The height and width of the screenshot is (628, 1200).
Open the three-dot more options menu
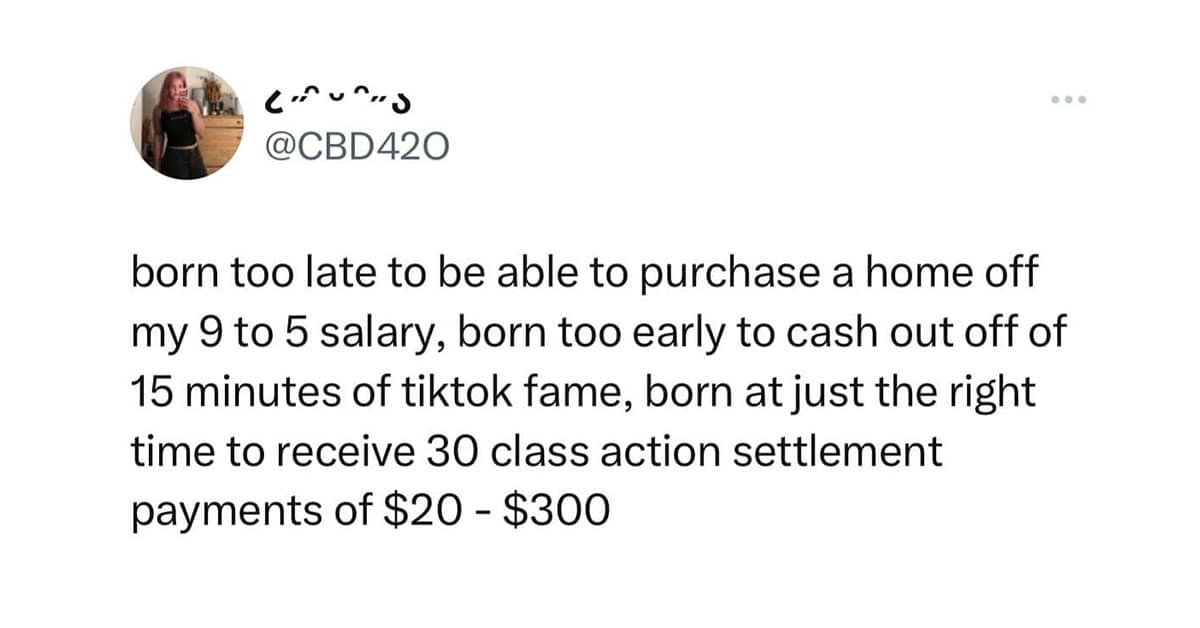(1067, 101)
